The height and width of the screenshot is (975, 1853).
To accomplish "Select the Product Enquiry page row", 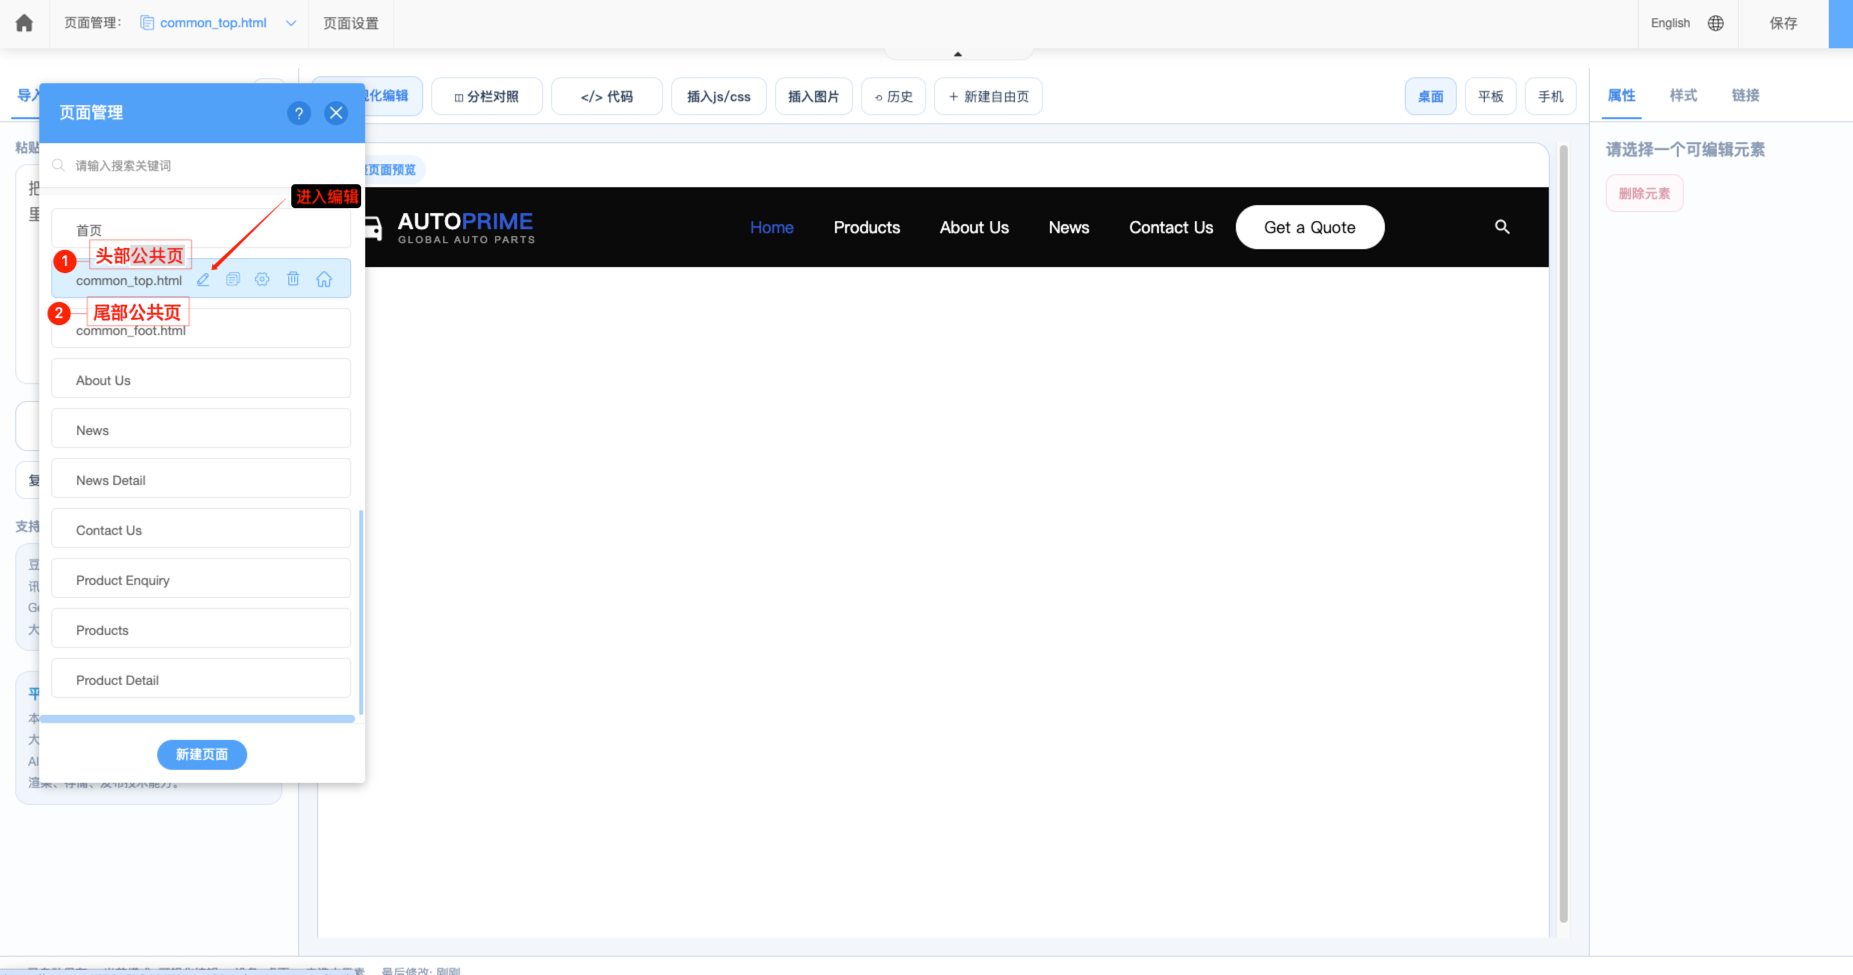I will point(201,579).
